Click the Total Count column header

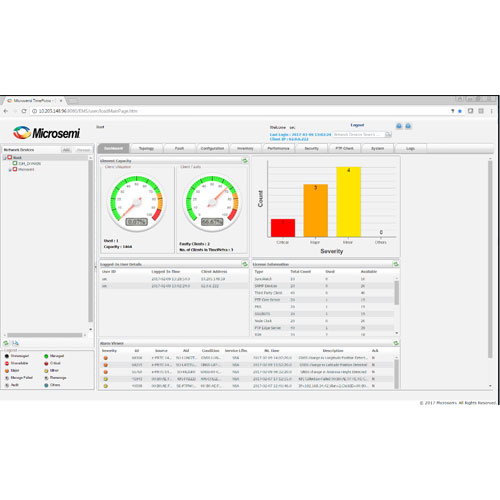[x=300, y=272]
